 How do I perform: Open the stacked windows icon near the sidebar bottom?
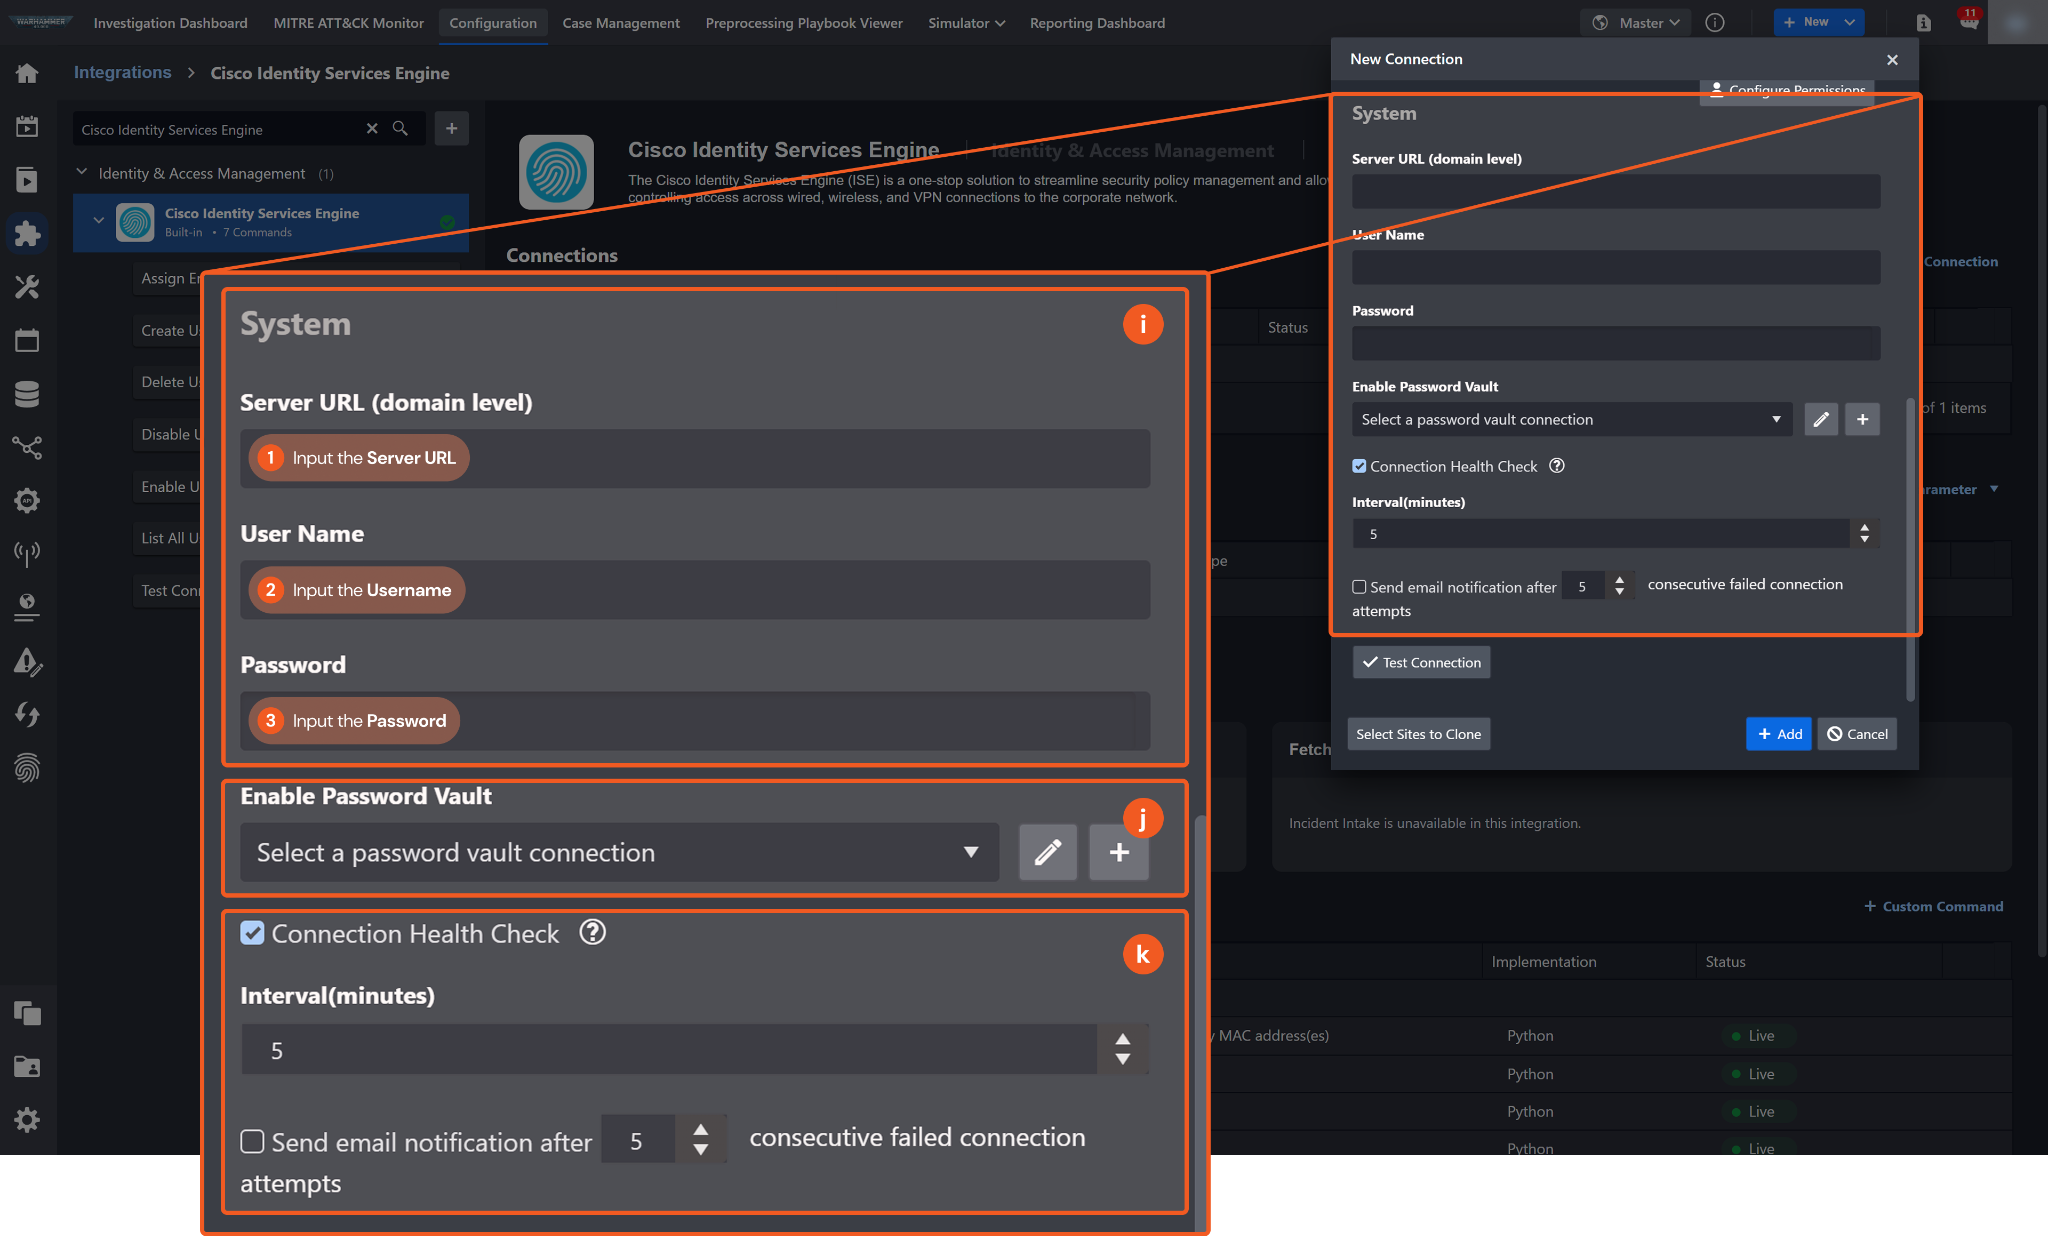click(27, 1013)
